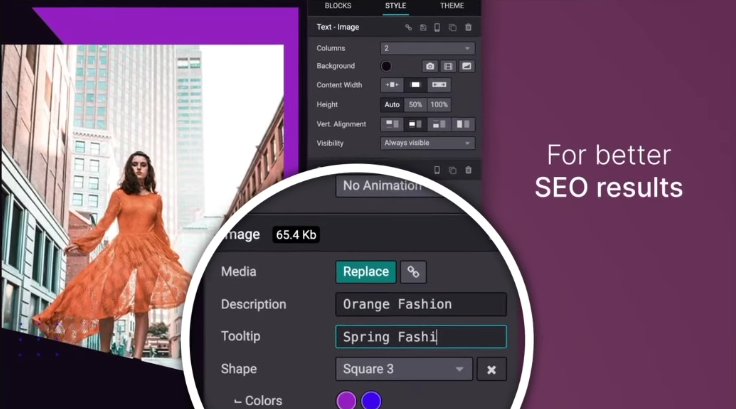Open the No Animation dropdown

[x=385, y=186]
